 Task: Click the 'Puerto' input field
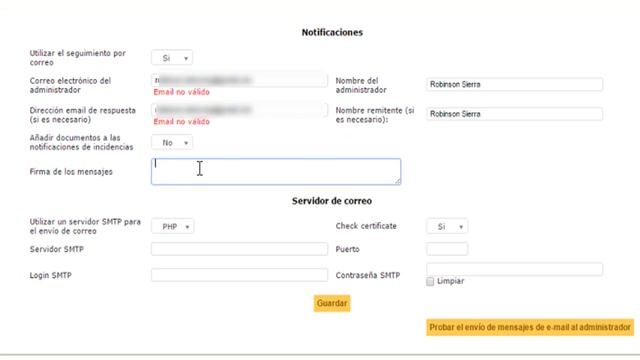coord(447,249)
